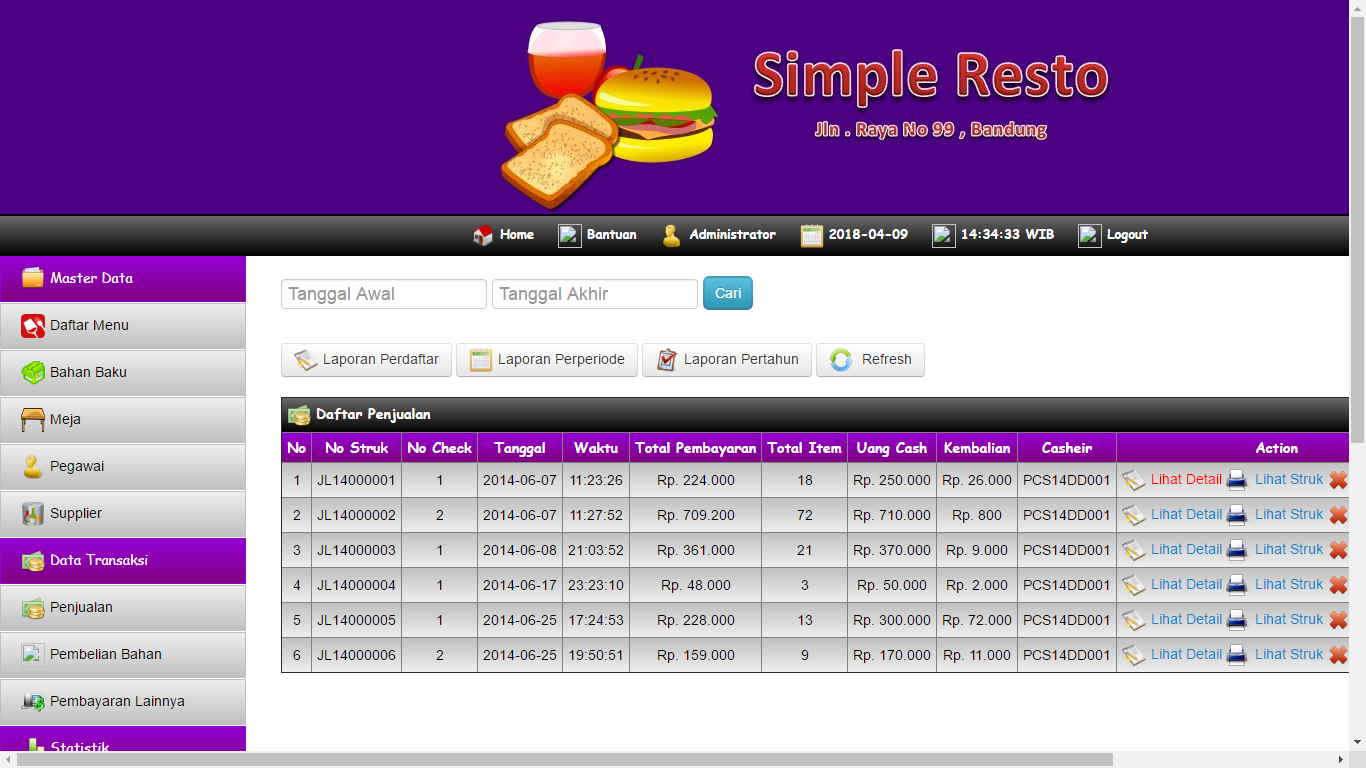Click the calendar icon beside 2018-04-09
This screenshot has height=768, width=1366.
pos(811,235)
